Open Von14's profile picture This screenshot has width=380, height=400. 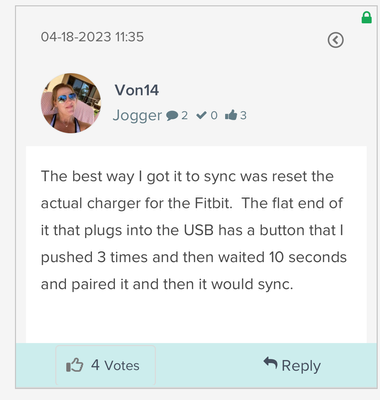click(71, 103)
